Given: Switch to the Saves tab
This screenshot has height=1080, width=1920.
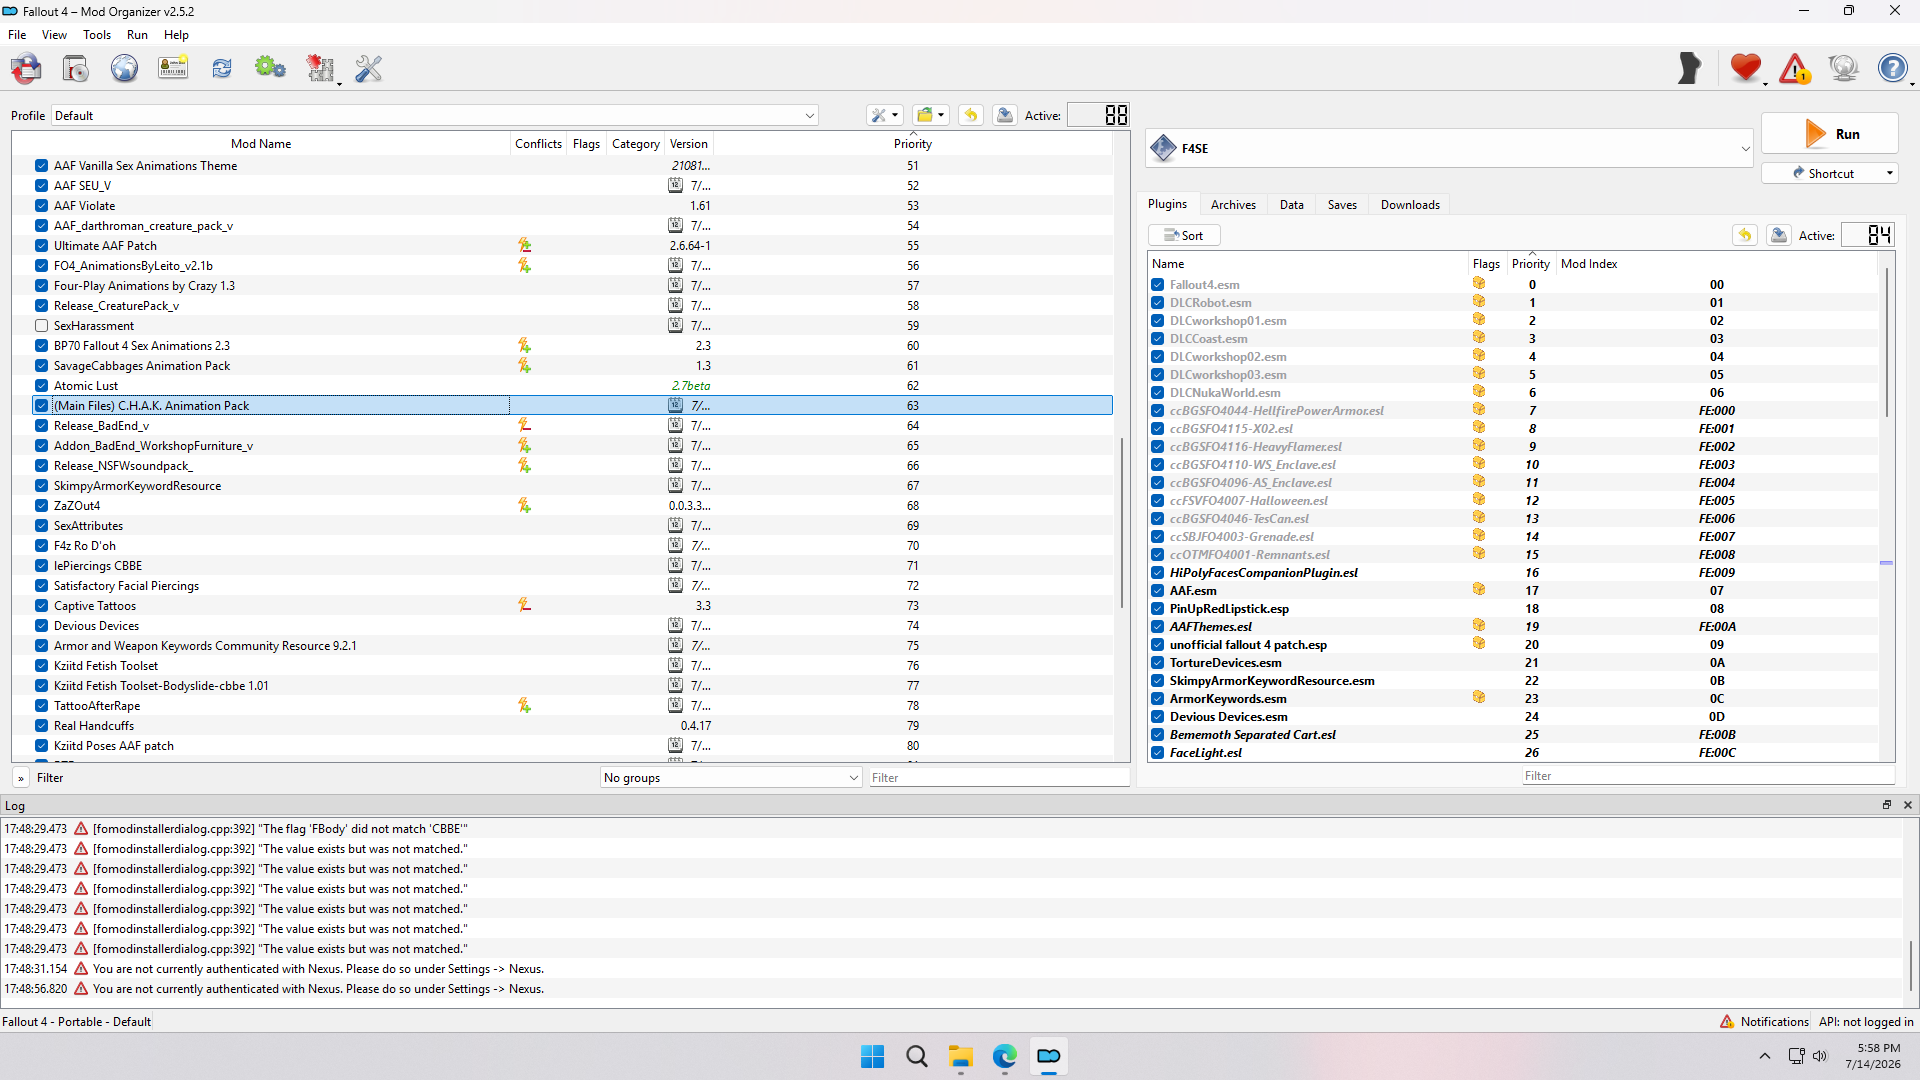Looking at the screenshot, I should pos(1342,204).
